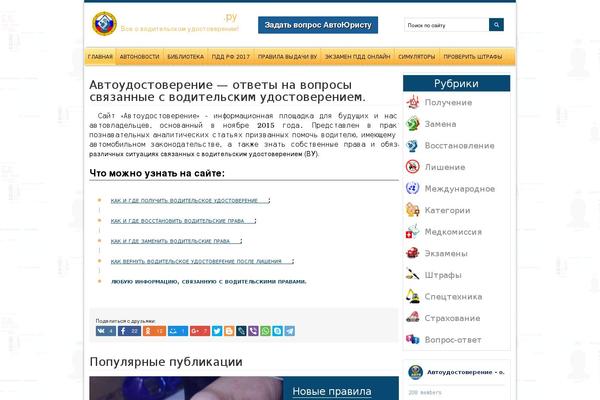Click the heading Что можно узнать на сайте
The image size is (600, 400).
click(157, 173)
